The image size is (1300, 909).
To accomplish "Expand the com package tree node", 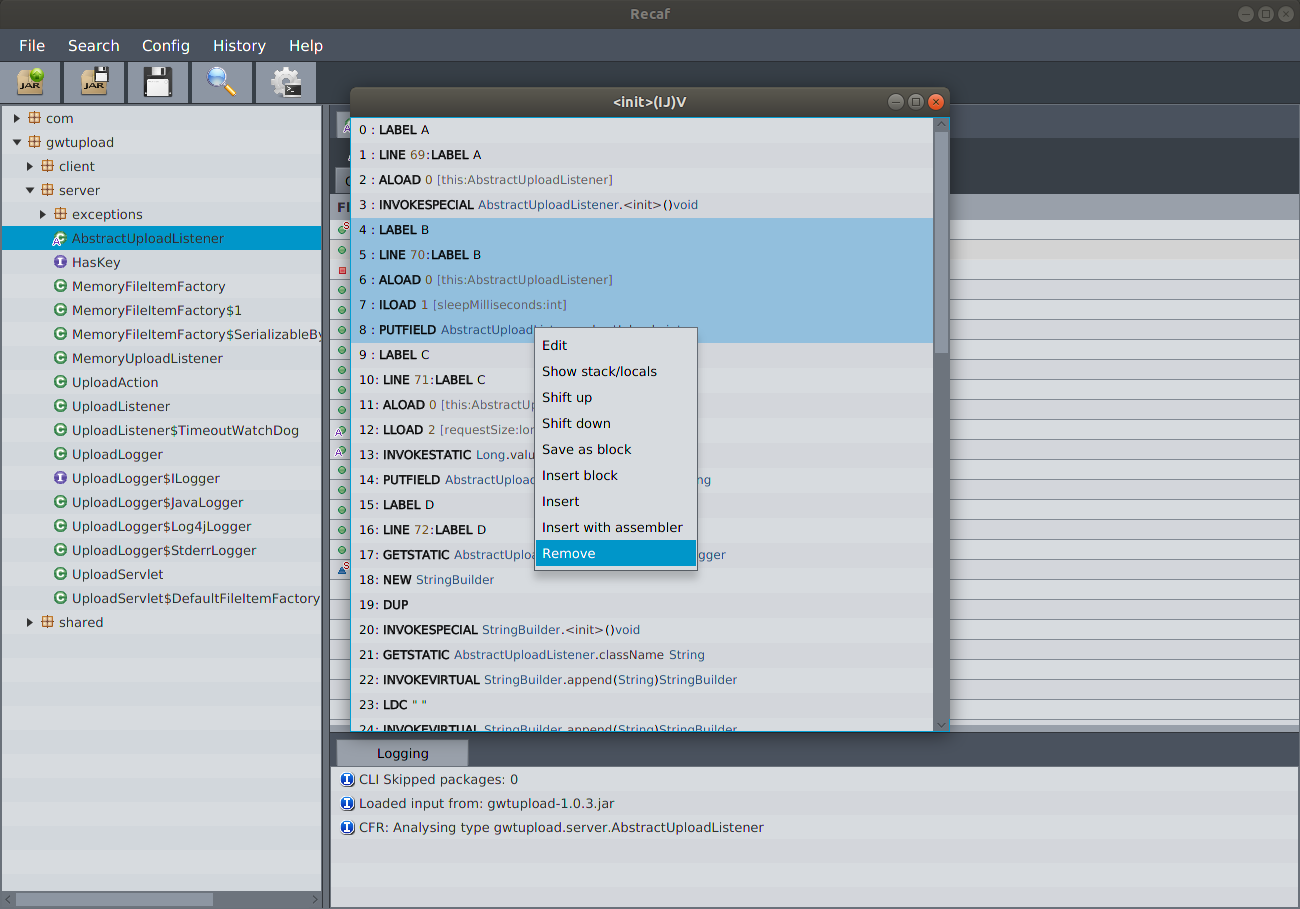I will [x=17, y=118].
